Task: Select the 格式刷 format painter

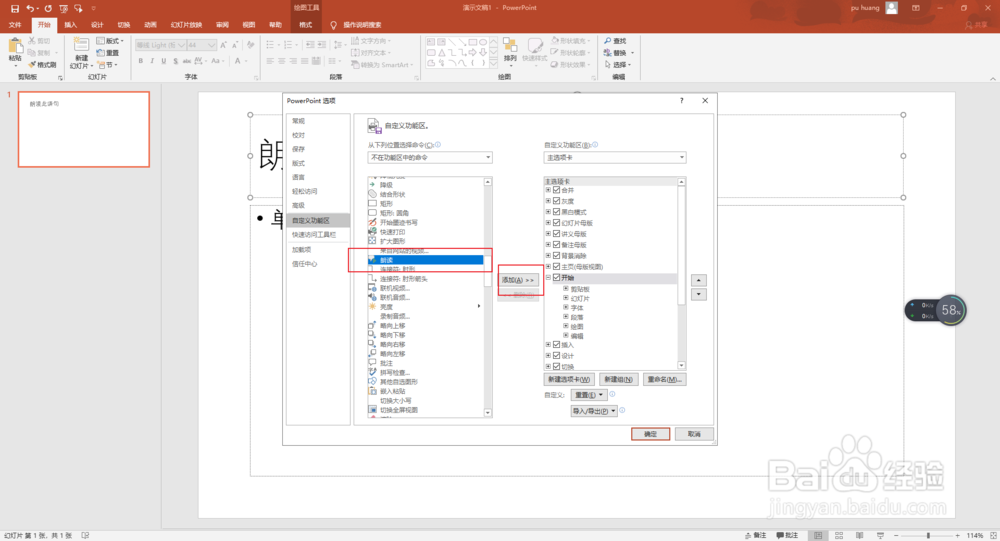Action: click(43, 64)
